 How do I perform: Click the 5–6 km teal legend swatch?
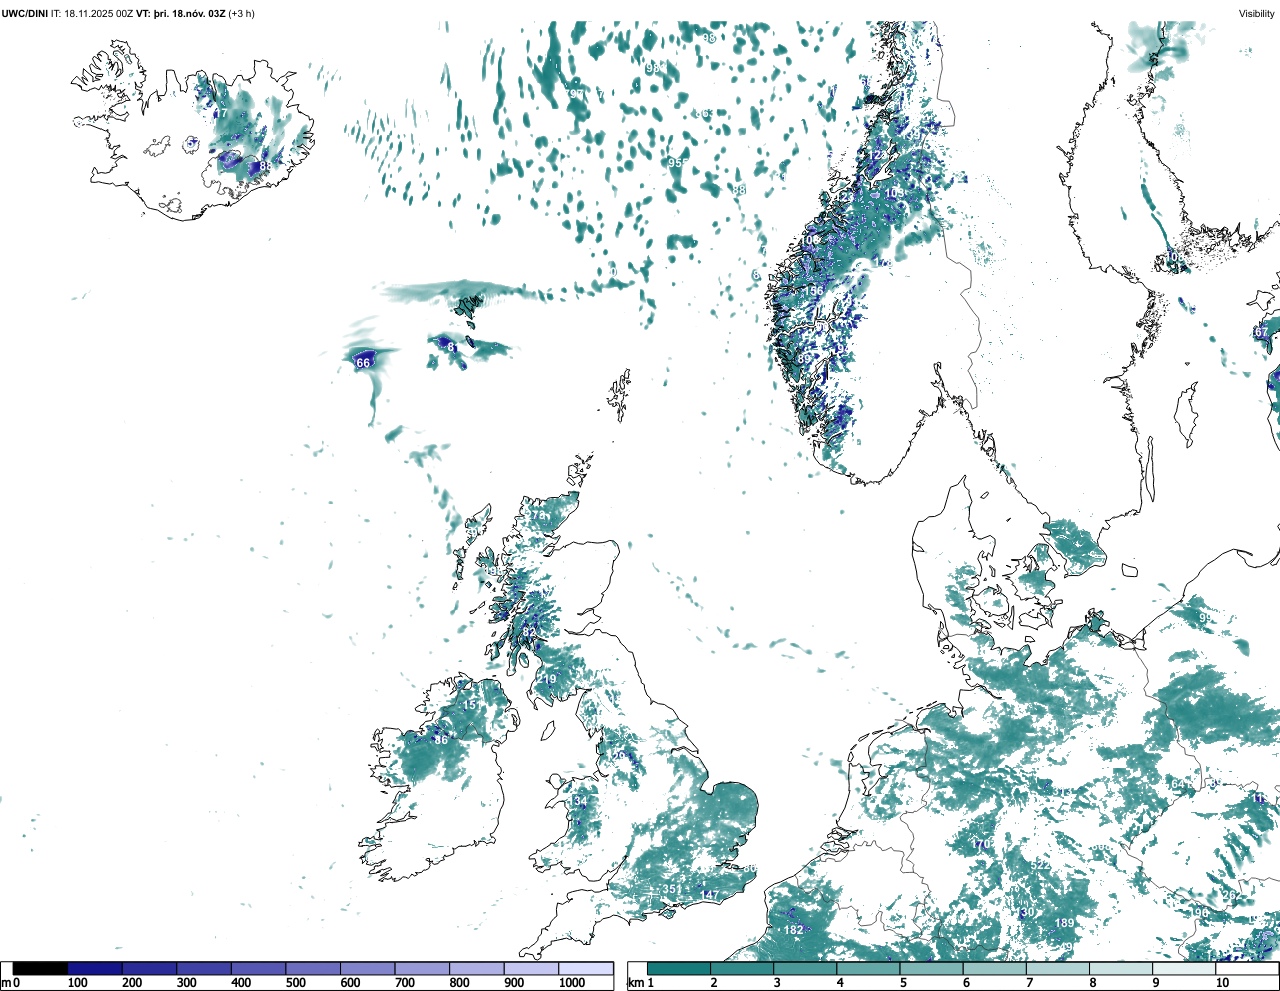point(932,969)
